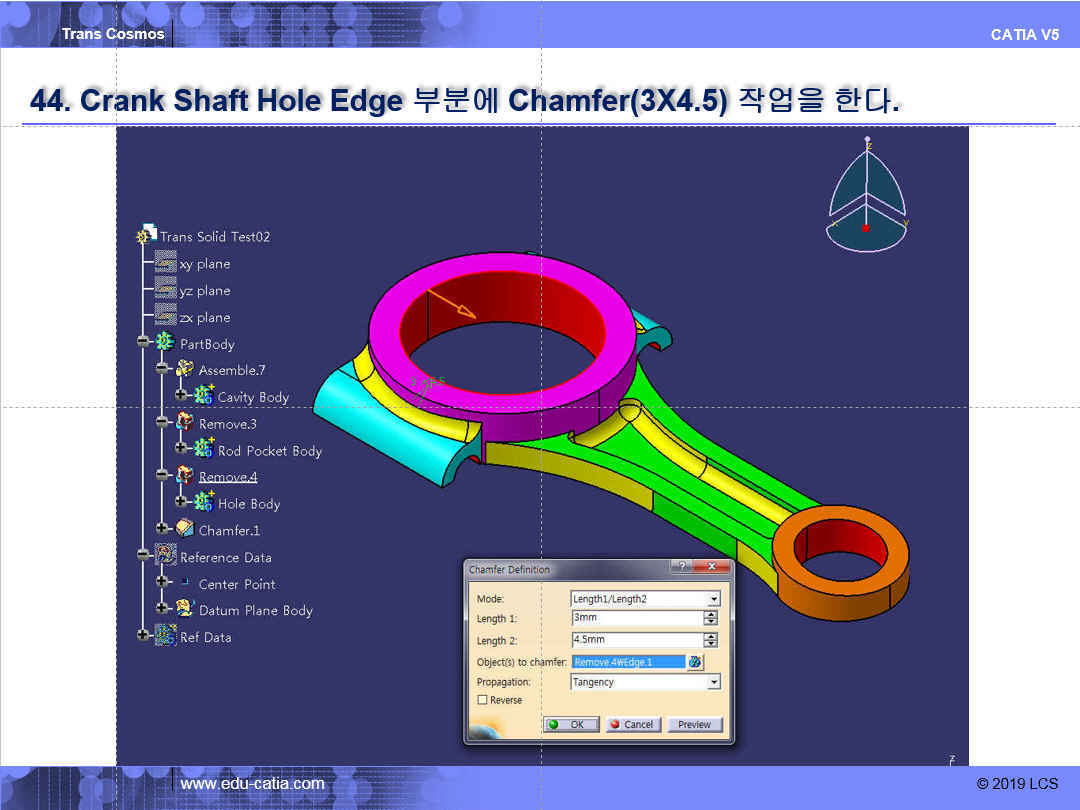Click the Trans Solid Test02 root icon

147,236
